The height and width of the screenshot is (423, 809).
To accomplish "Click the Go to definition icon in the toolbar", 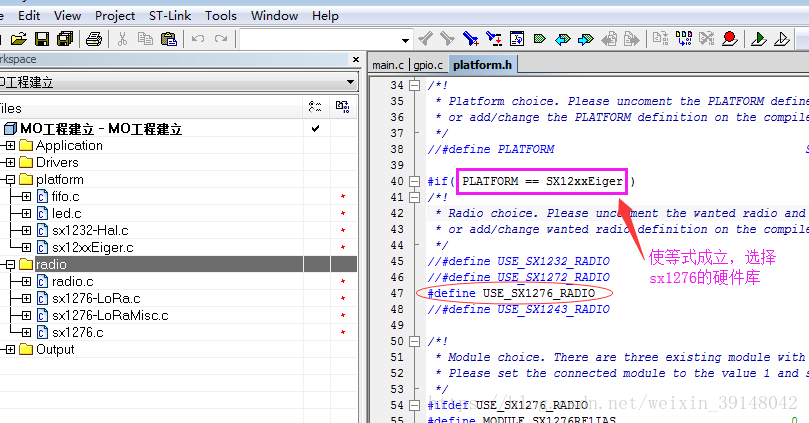I will pos(517,39).
